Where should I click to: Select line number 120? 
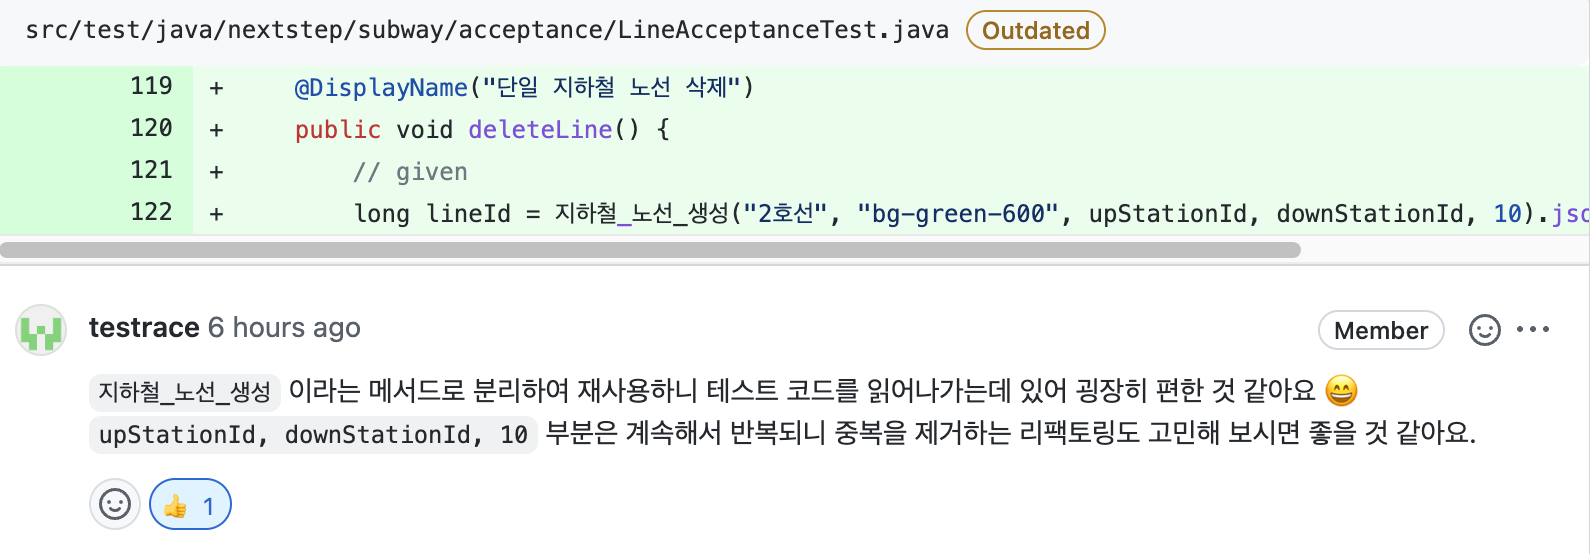(x=151, y=129)
